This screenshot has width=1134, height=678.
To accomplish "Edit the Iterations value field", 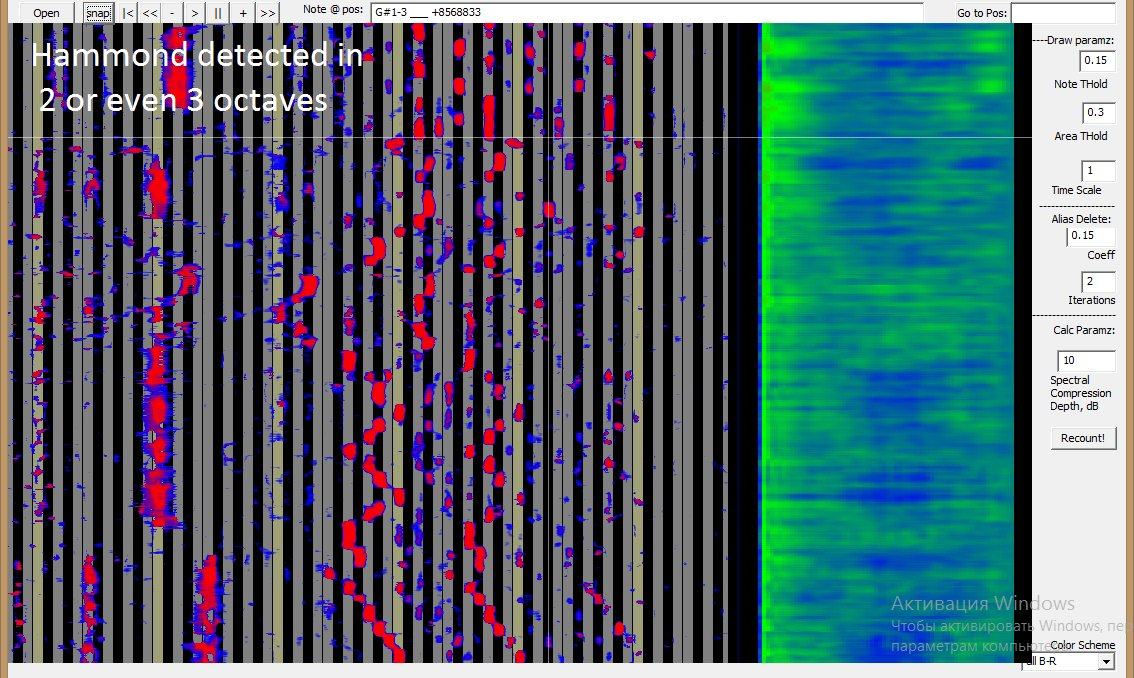I will [1098, 281].
